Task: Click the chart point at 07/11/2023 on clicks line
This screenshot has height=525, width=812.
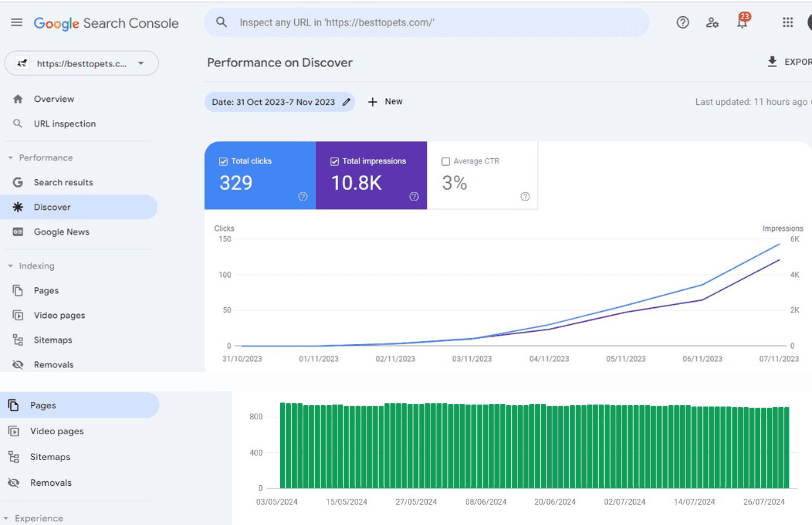Action: [x=779, y=244]
